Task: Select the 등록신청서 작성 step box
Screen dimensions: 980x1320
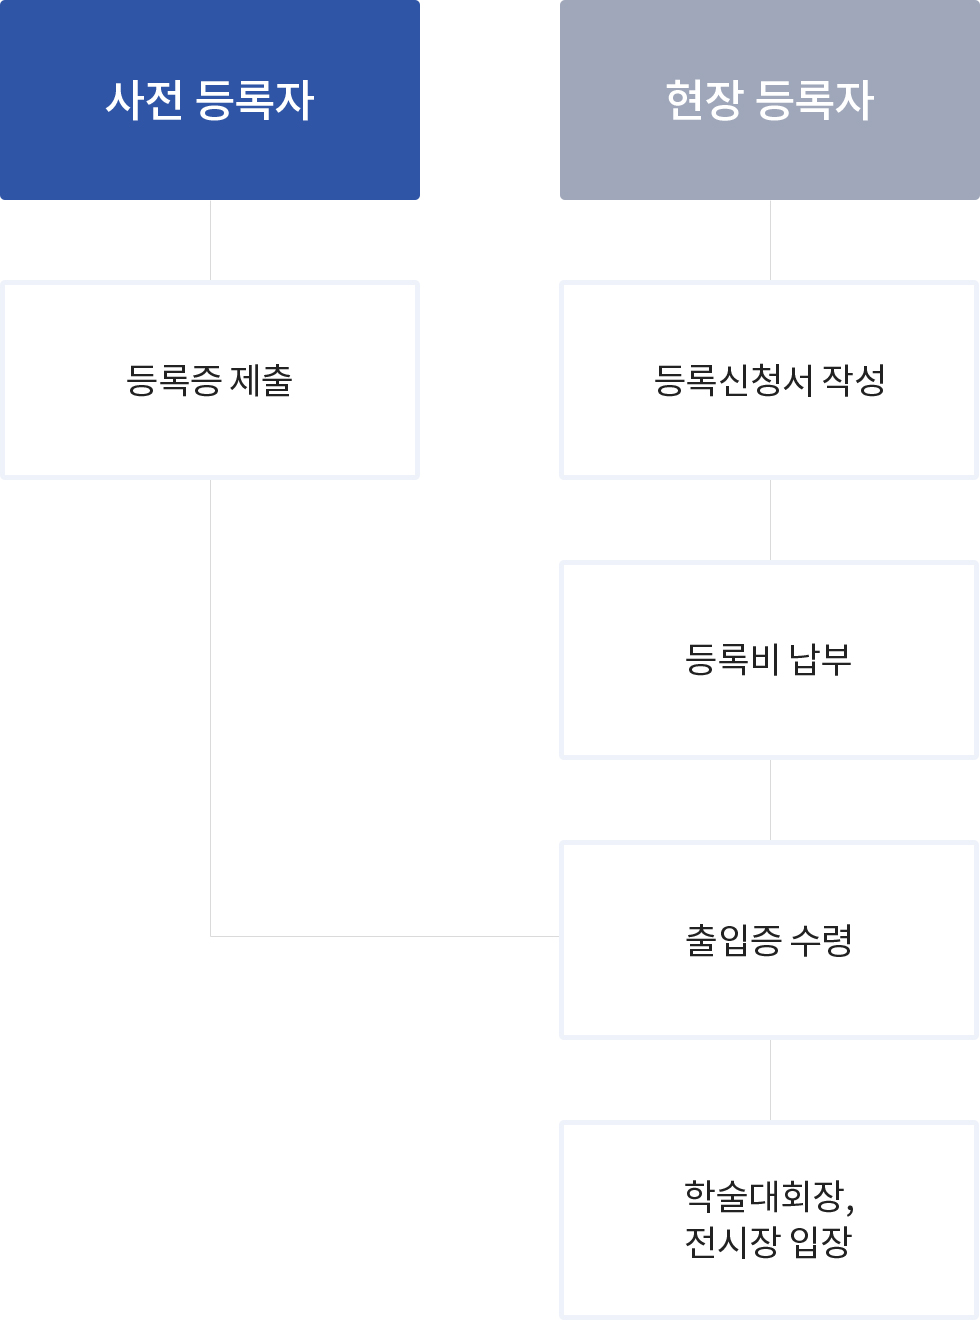Action: click(770, 380)
